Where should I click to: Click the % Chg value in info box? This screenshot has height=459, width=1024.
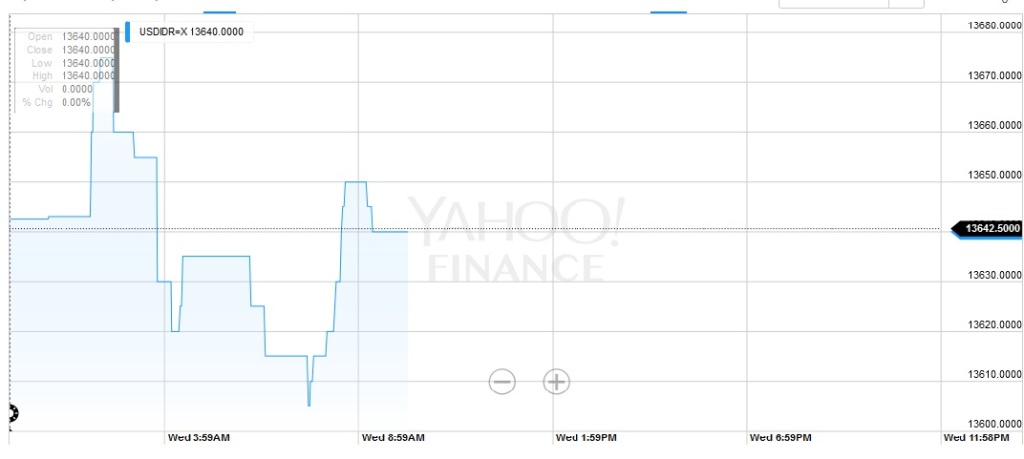[76, 102]
